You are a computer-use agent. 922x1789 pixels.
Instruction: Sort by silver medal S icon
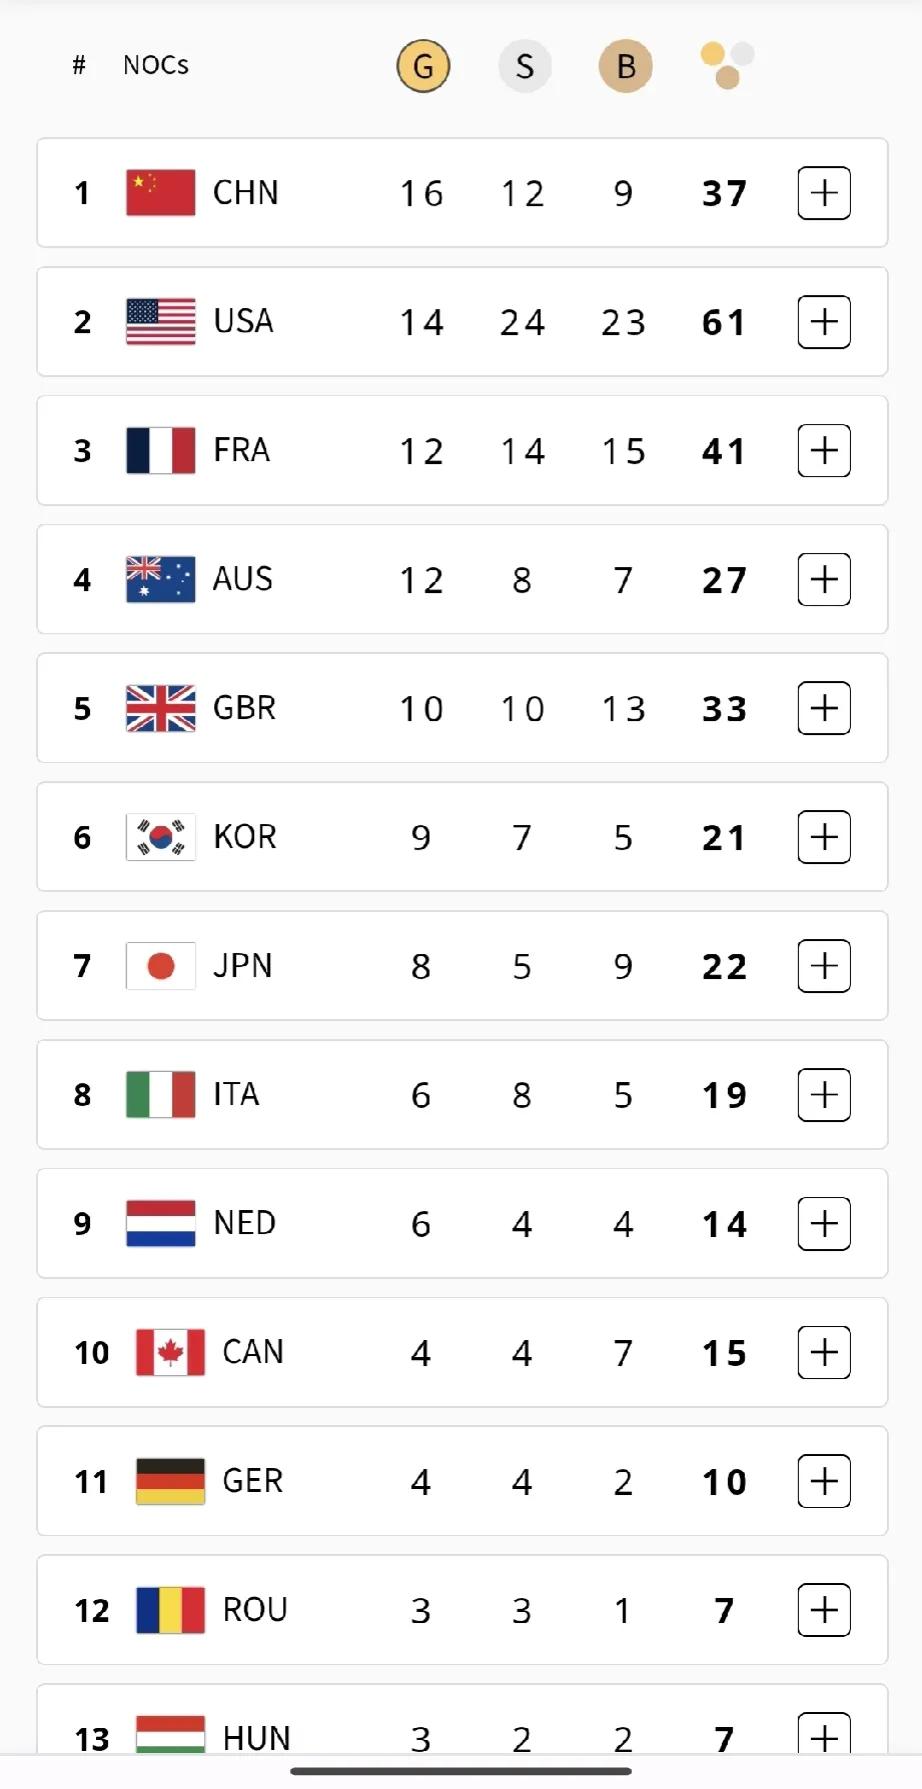tap(525, 66)
